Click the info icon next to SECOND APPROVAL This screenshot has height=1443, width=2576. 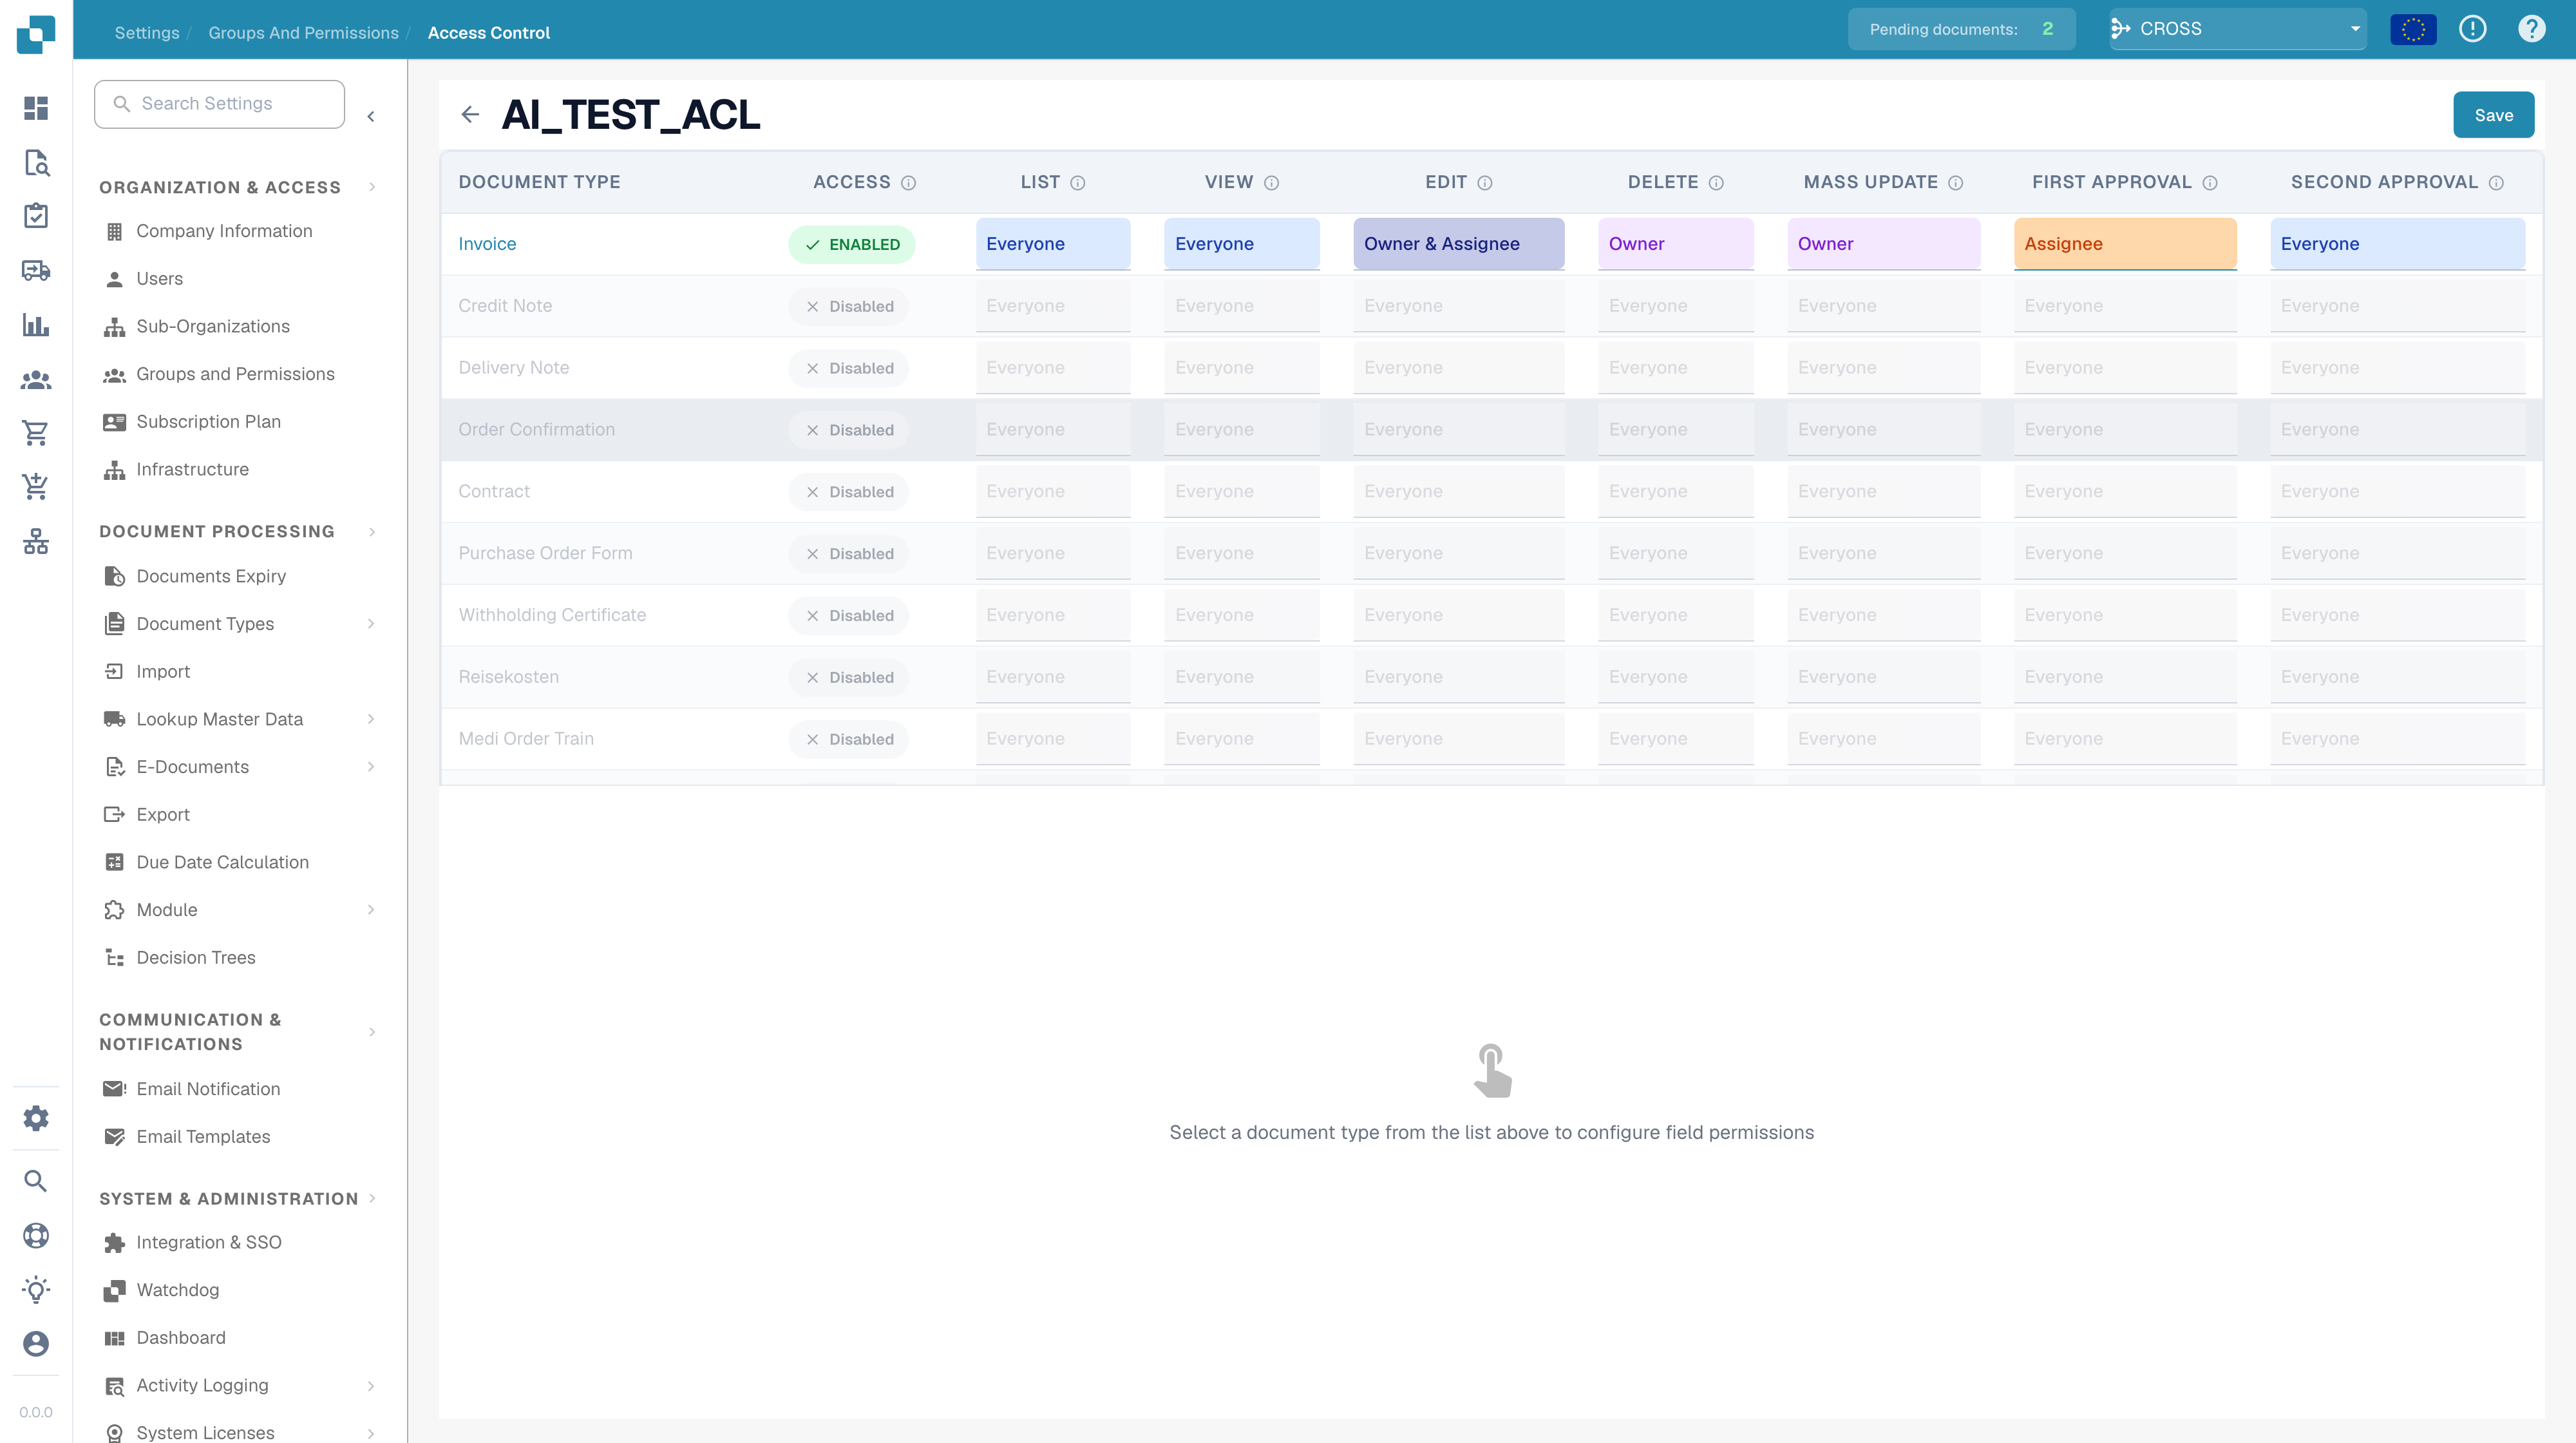click(2496, 183)
